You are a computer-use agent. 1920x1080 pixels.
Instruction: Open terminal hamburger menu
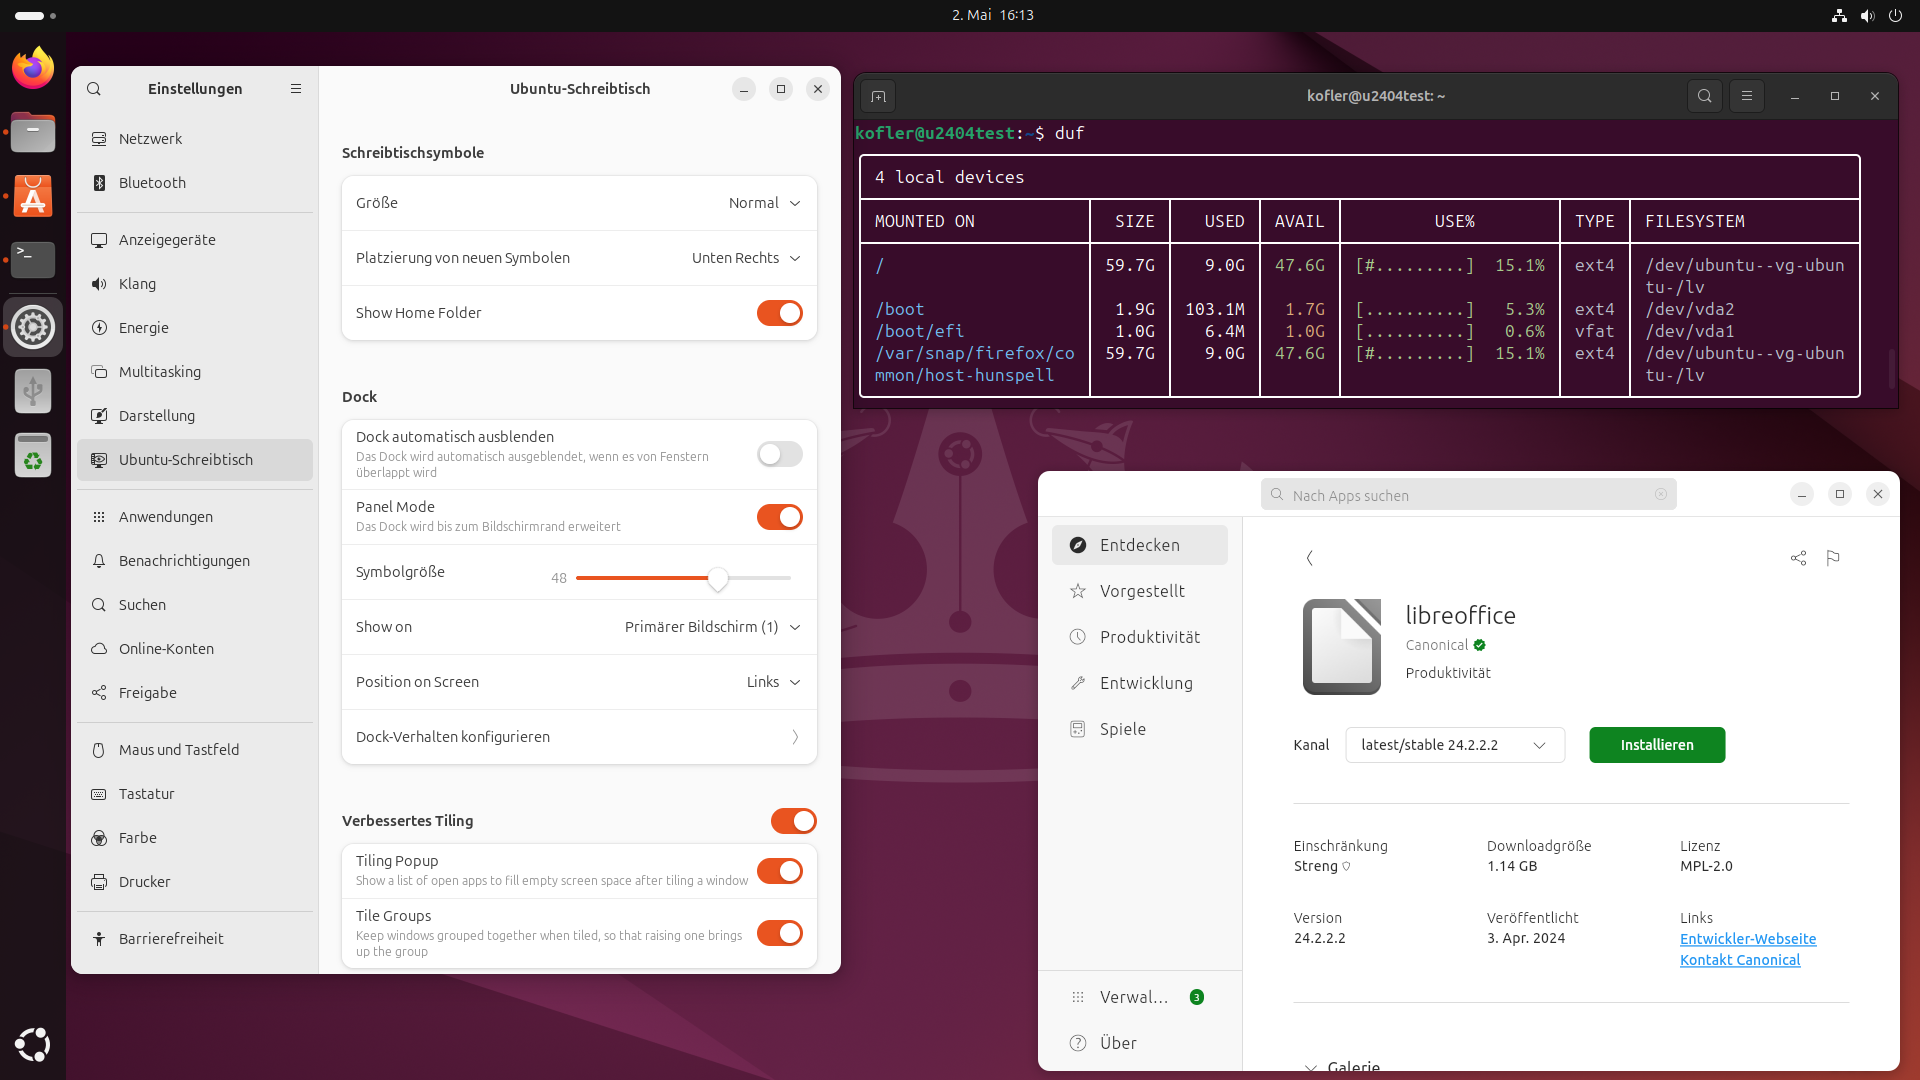1747,96
